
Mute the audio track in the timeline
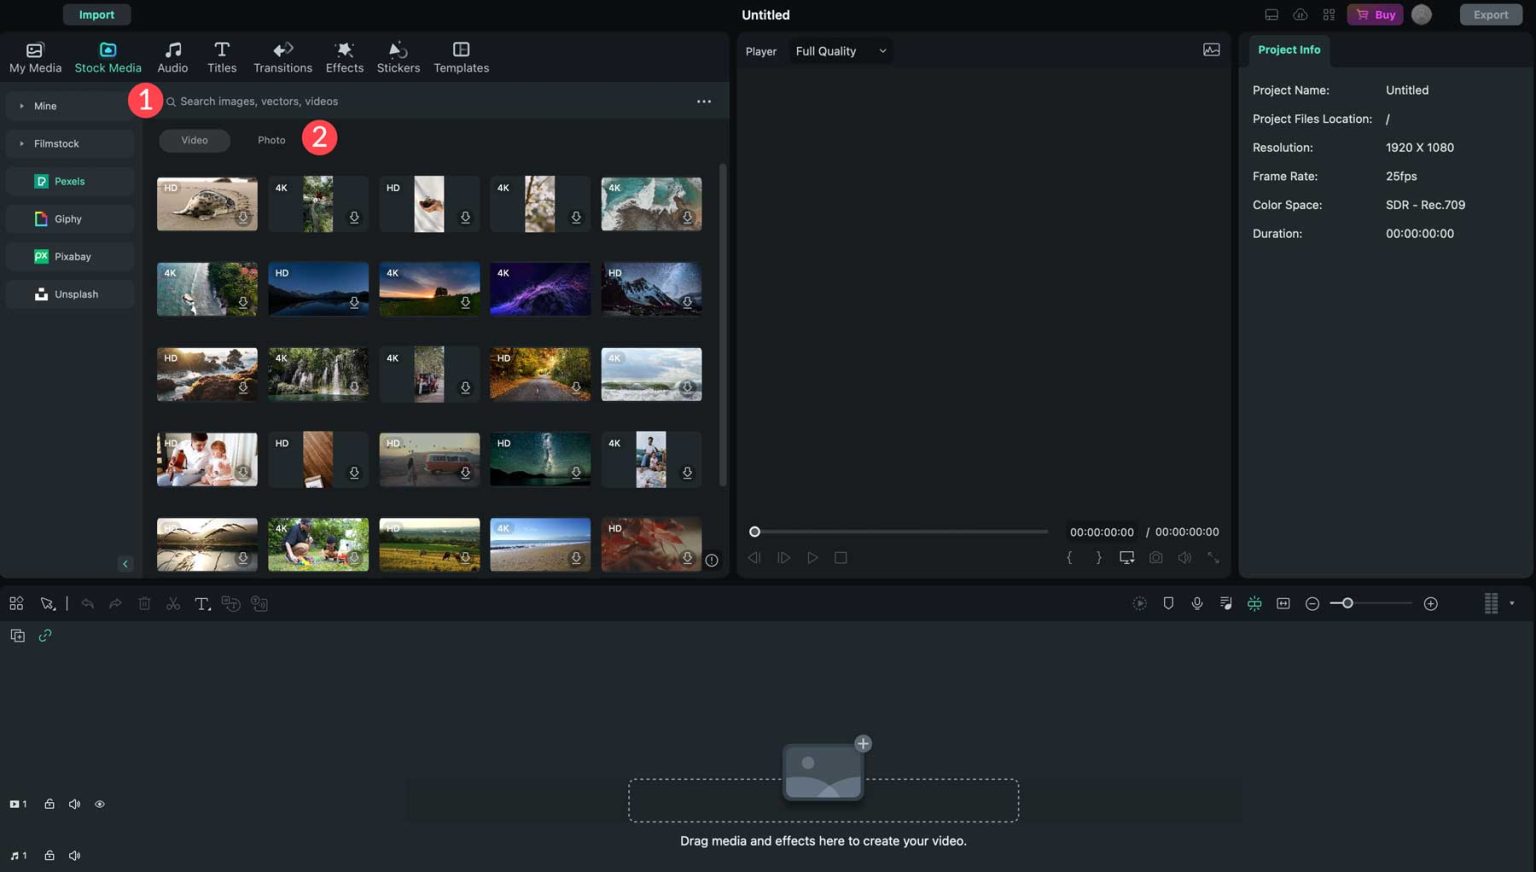tap(73, 855)
